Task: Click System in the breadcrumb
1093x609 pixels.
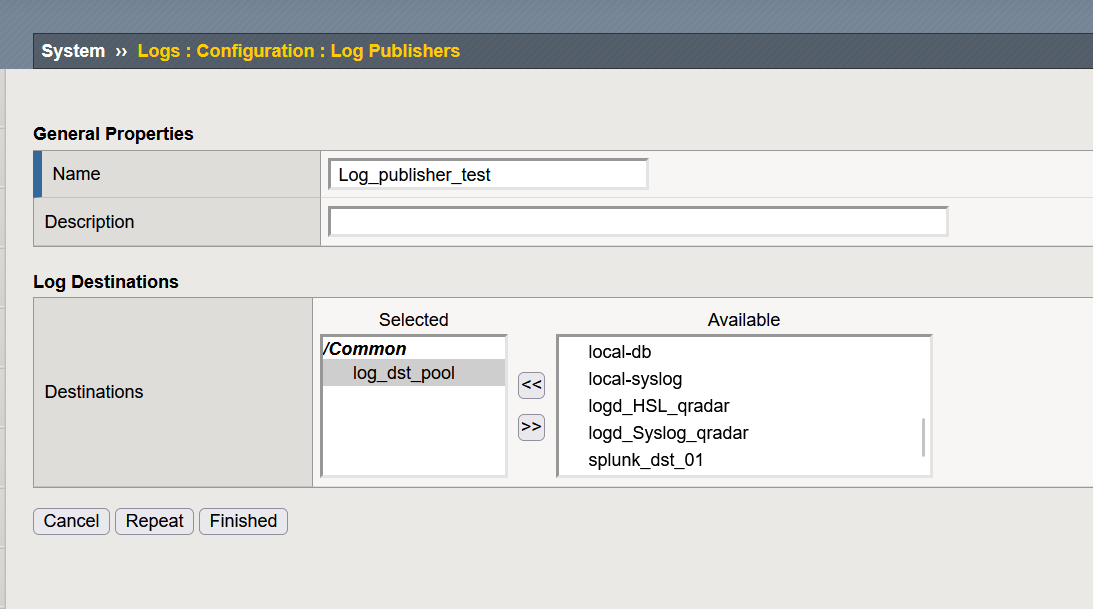Action: click(73, 51)
